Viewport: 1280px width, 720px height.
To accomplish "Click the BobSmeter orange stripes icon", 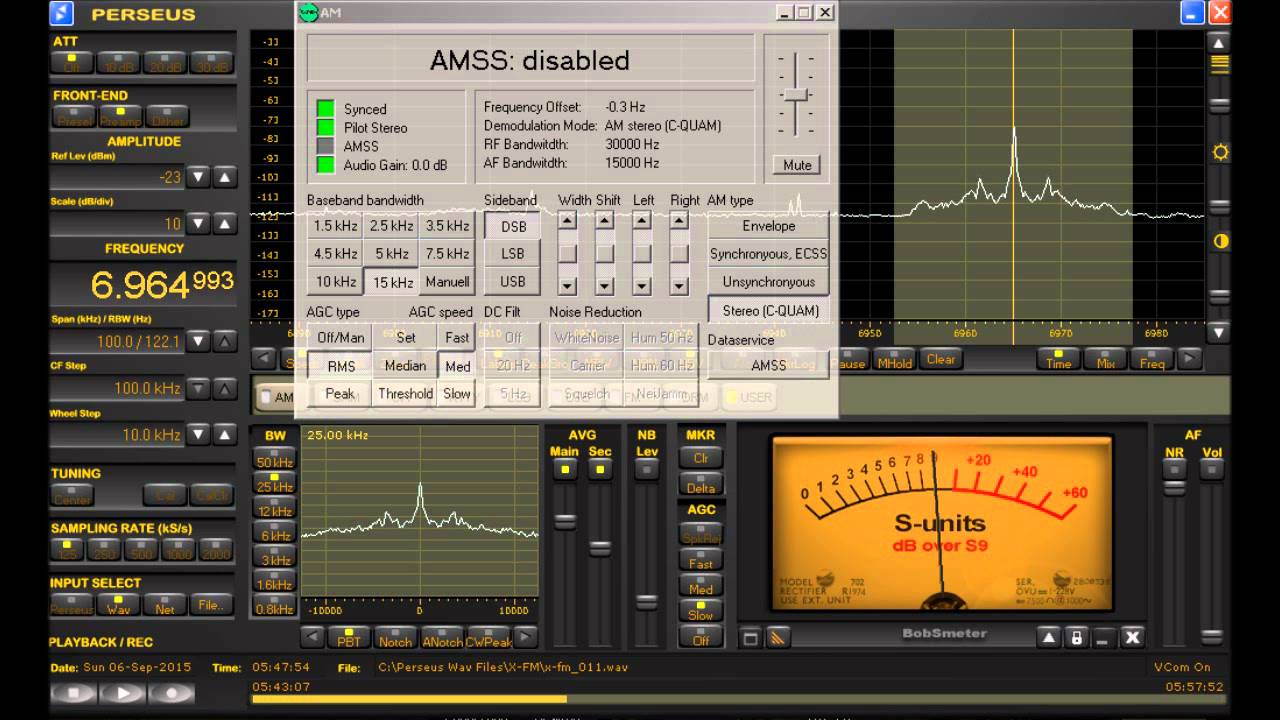I will [x=777, y=638].
